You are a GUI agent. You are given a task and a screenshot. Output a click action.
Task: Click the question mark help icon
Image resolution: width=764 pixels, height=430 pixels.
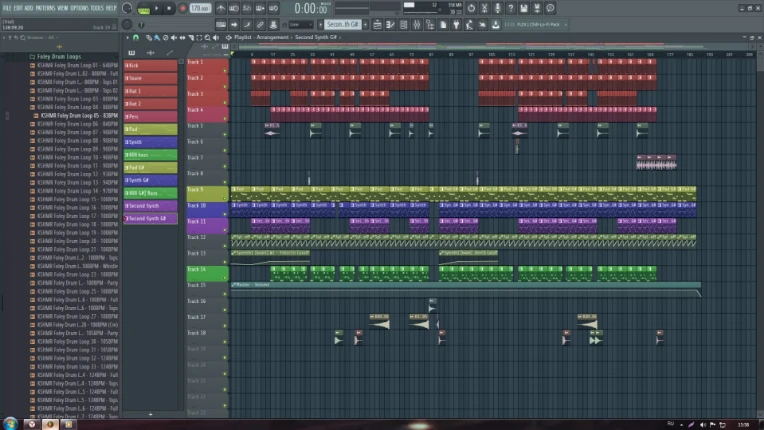point(511,8)
